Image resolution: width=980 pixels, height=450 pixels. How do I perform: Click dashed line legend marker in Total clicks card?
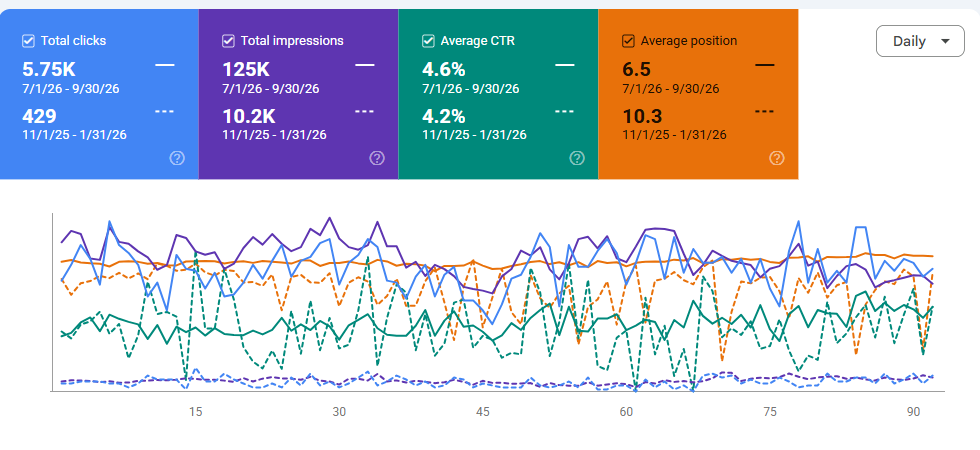[x=165, y=112]
